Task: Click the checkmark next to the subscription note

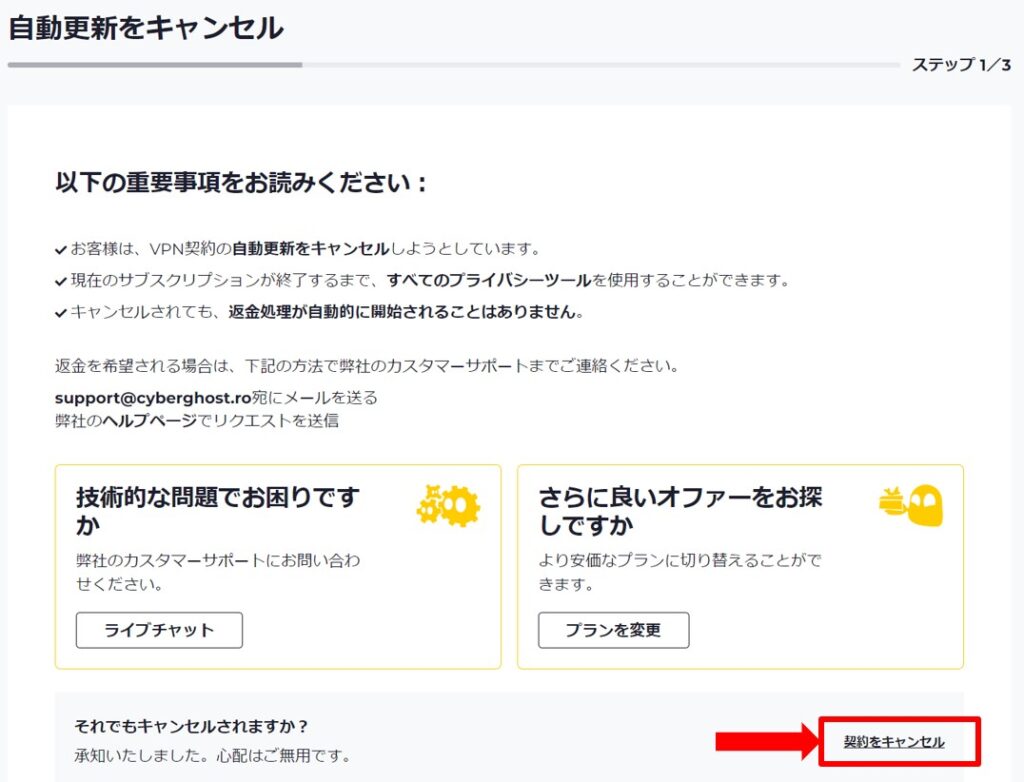Action: pos(60,283)
